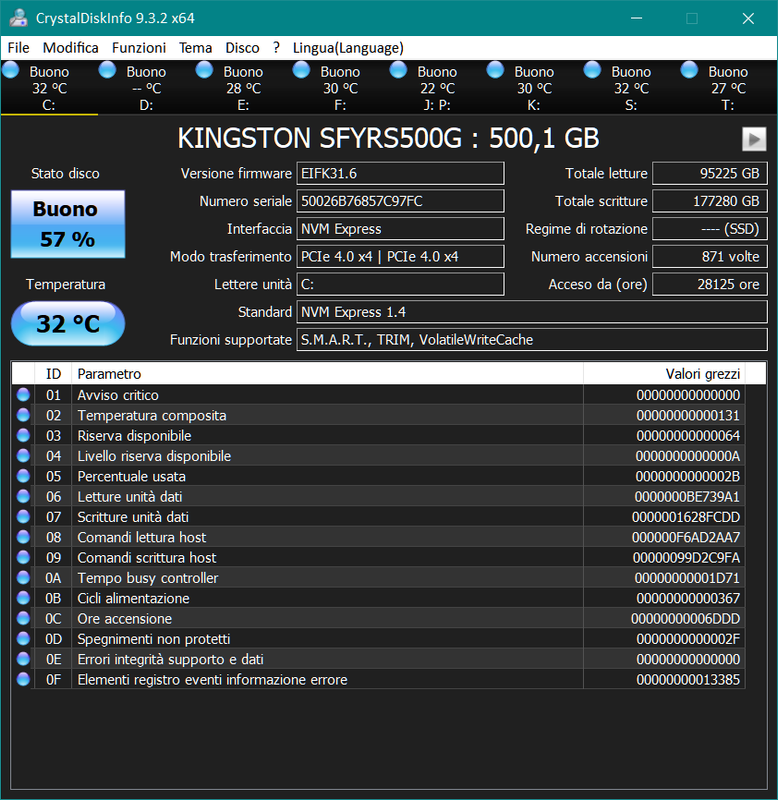This screenshot has width=778, height=800.
Task: Click the Funzioni supportate field
Action: (x=532, y=339)
